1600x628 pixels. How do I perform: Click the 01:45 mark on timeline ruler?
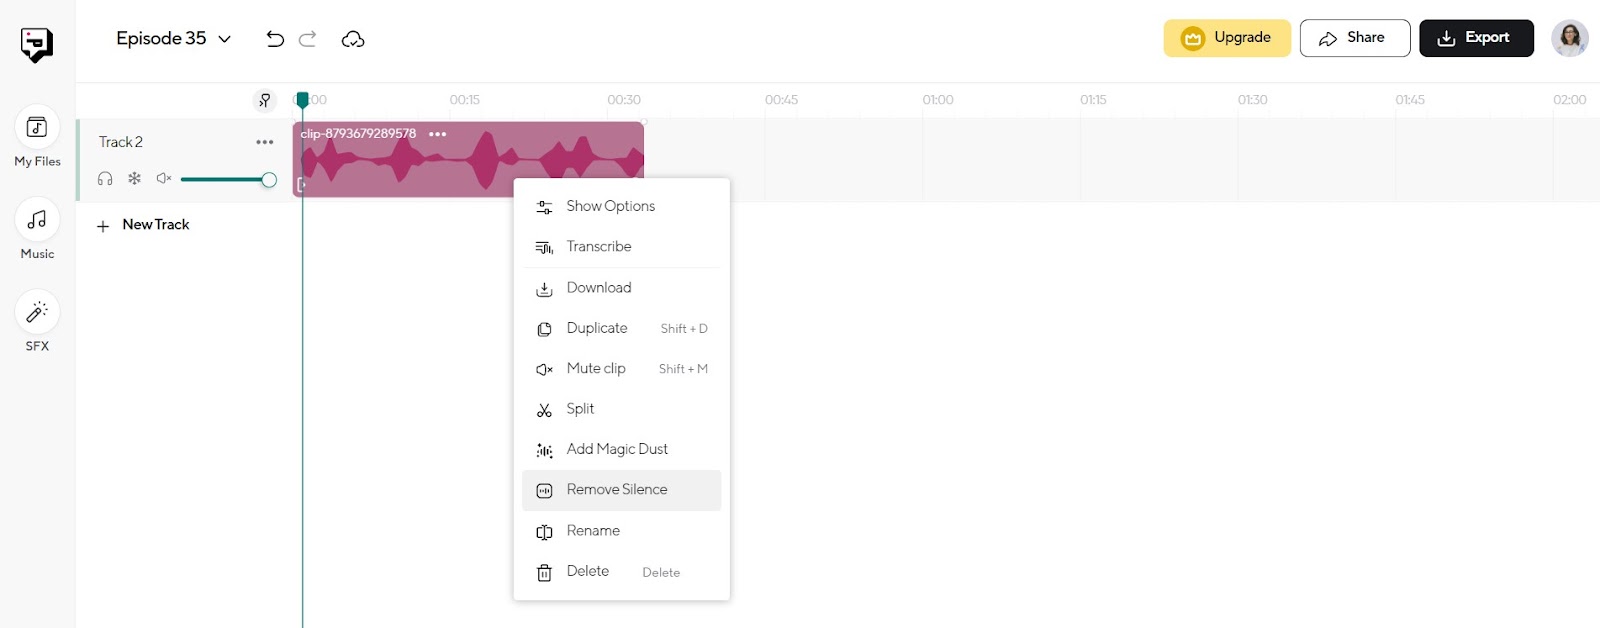coord(1410,100)
